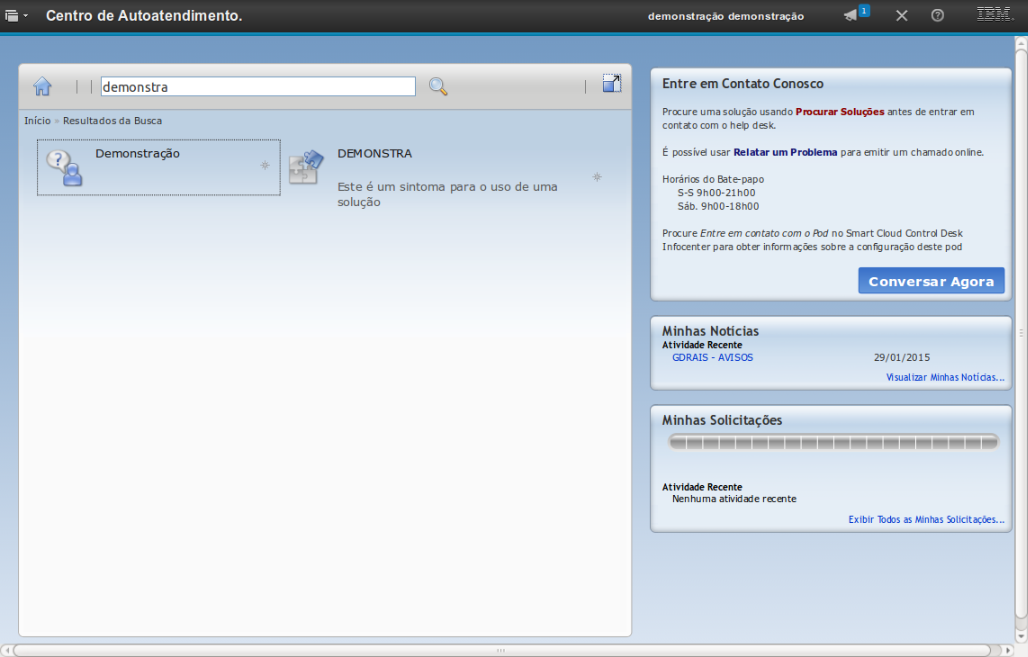Open the navigation menu dropdown at top-left
The width and height of the screenshot is (1028, 657).
16,16
